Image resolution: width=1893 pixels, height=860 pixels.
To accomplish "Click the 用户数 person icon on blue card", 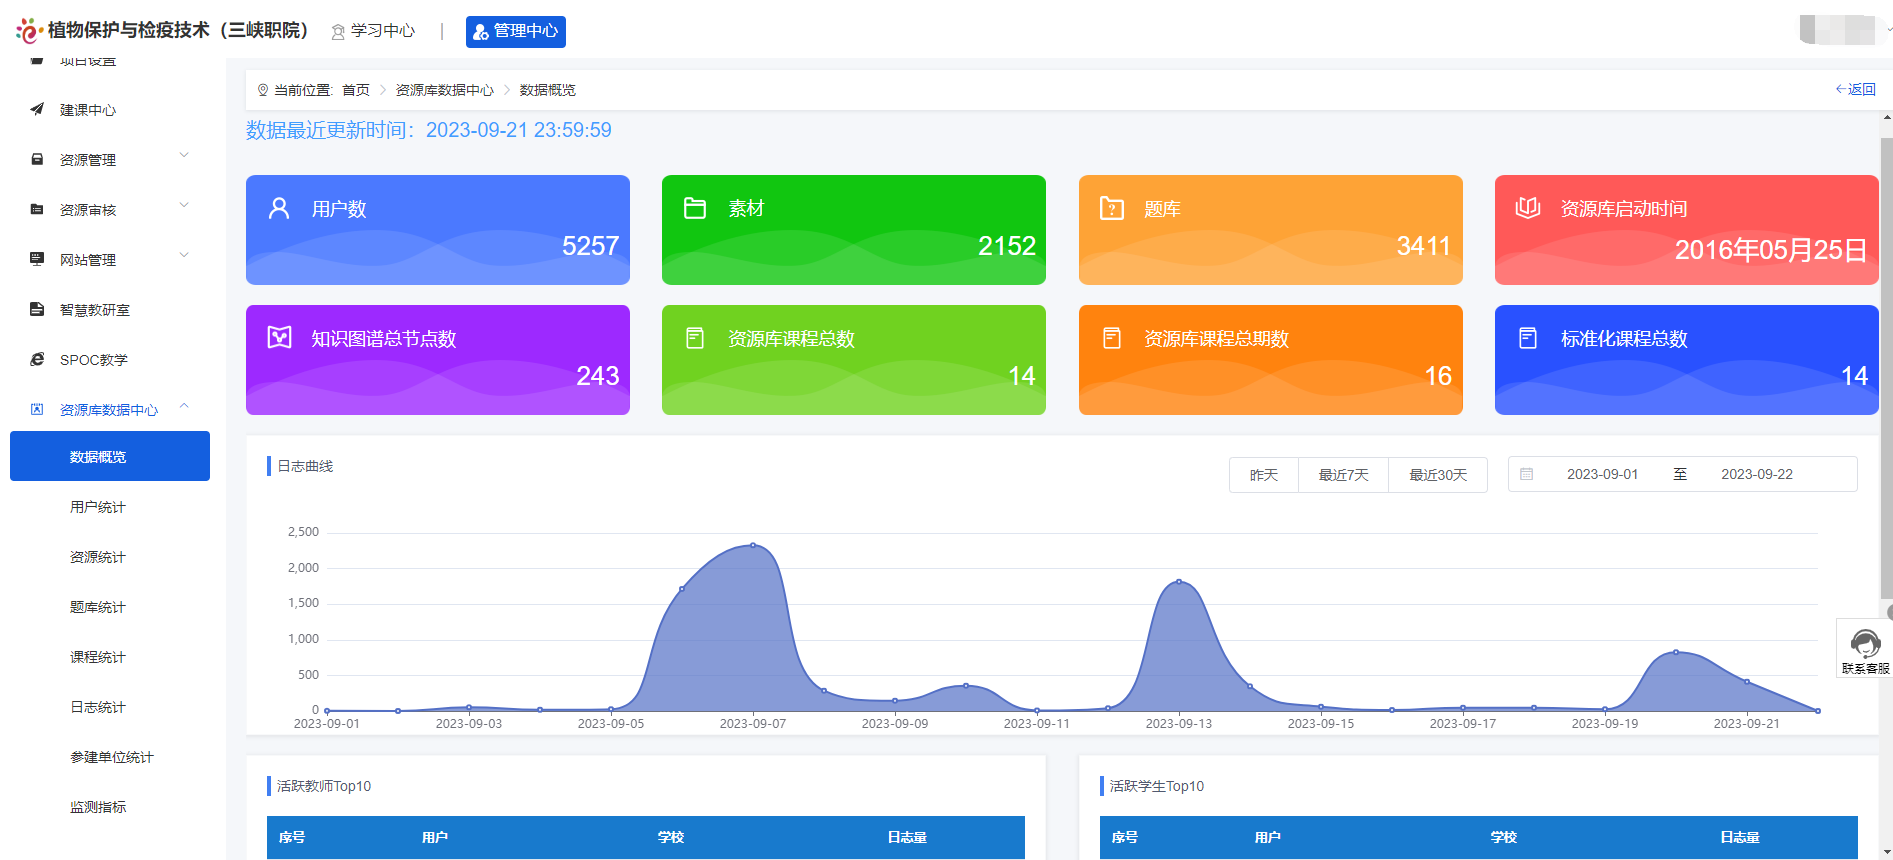I will coord(279,208).
